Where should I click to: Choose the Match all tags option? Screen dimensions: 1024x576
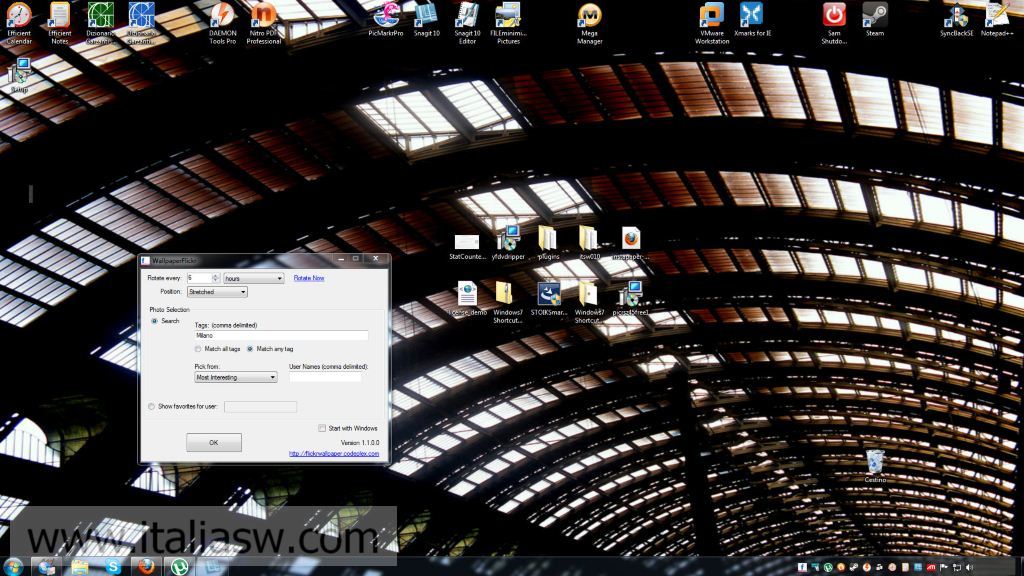click(x=198, y=349)
